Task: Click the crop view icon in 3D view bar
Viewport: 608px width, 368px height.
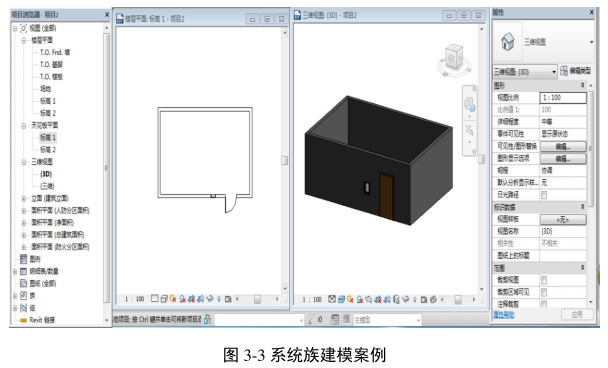Action: (x=378, y=299)
